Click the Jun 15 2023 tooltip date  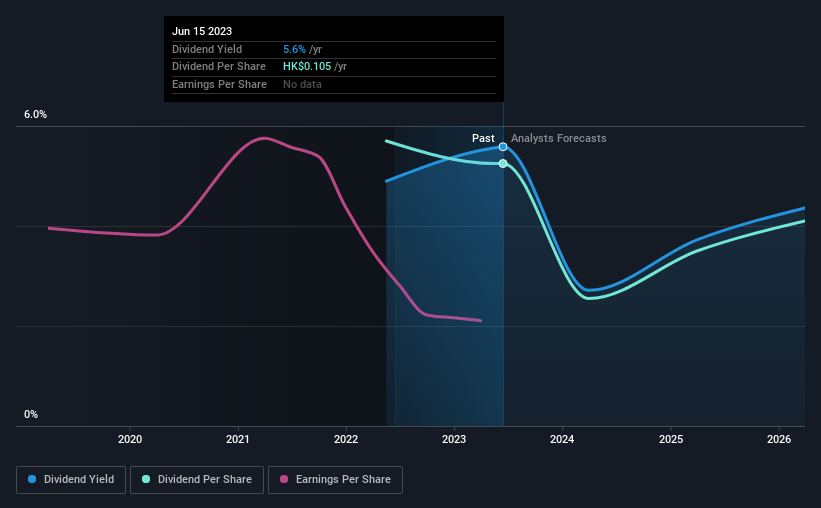(202, 31)
